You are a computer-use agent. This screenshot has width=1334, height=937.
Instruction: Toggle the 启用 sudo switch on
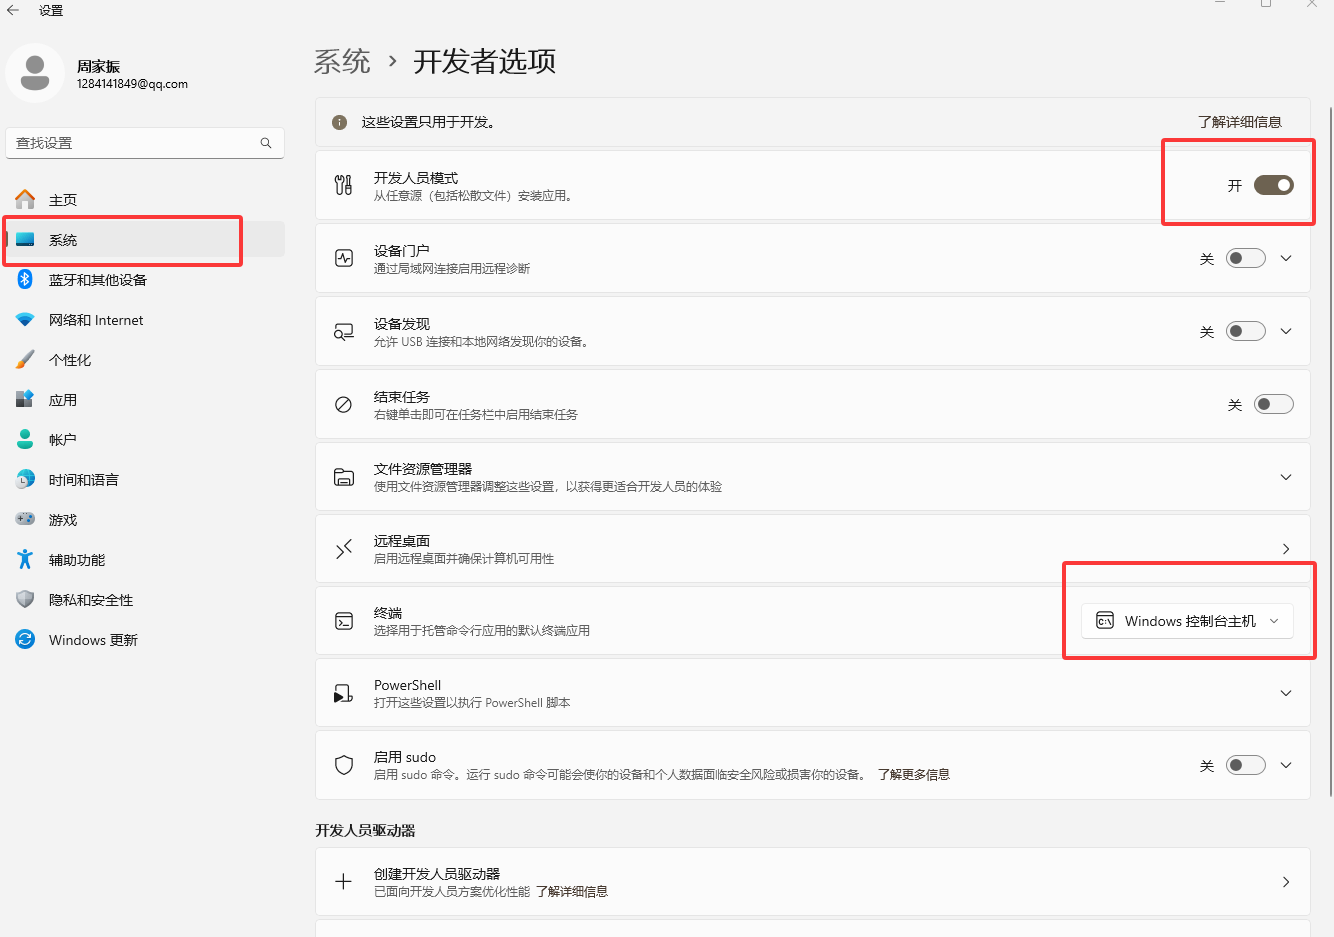1245,765
